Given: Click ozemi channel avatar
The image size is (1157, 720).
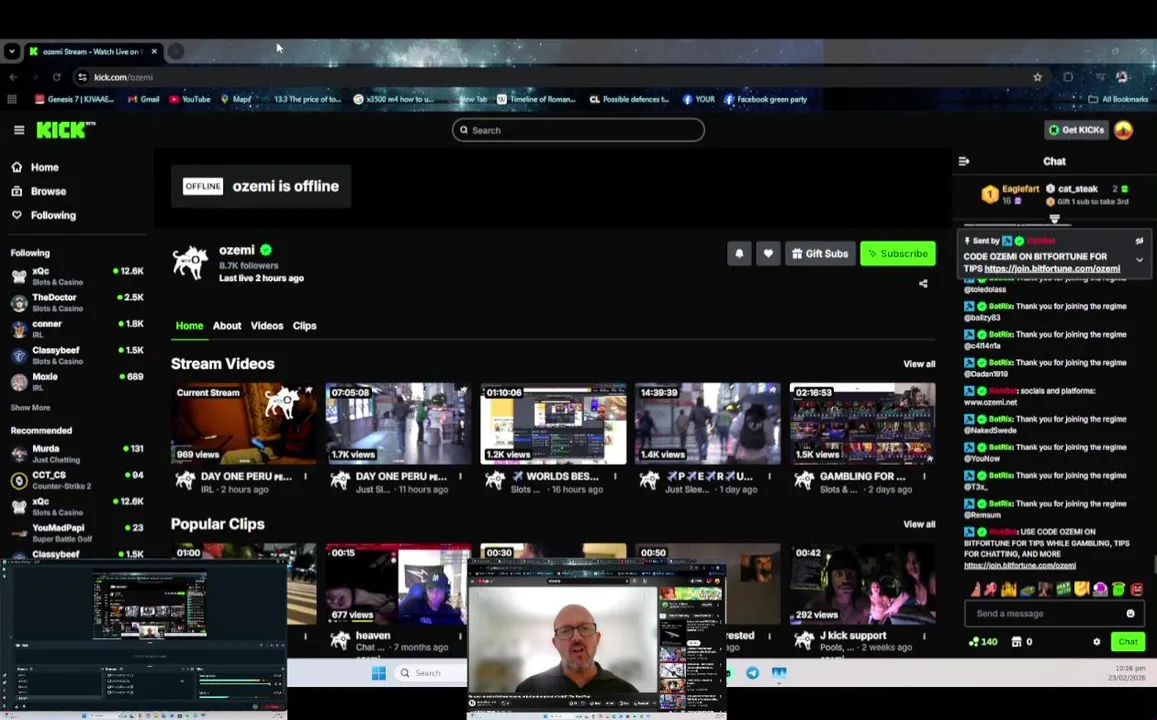Looking at the screenshot, I should pos(190,263).
